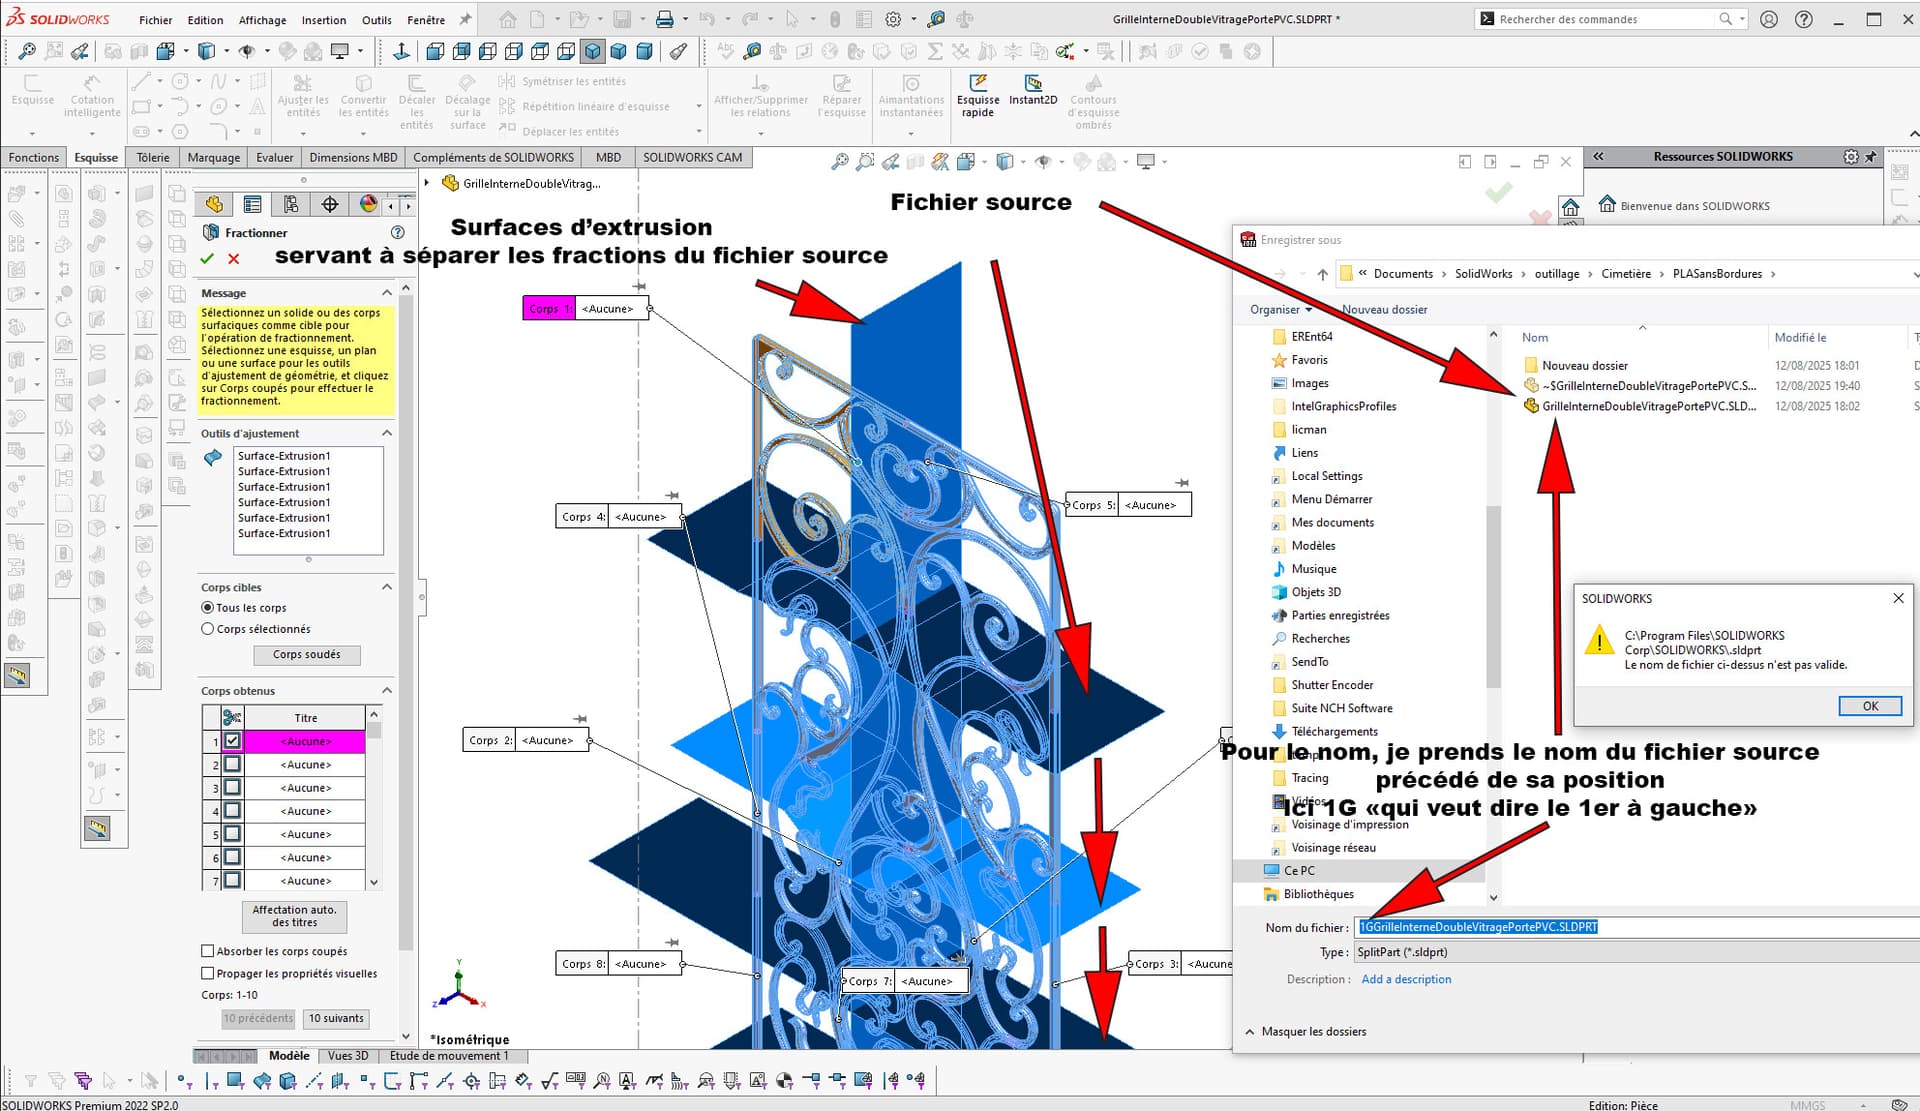This screenshot has width=1920, height=1111.
Task: Collapse the Outils d'ajustement section
Action: [387, 433]
